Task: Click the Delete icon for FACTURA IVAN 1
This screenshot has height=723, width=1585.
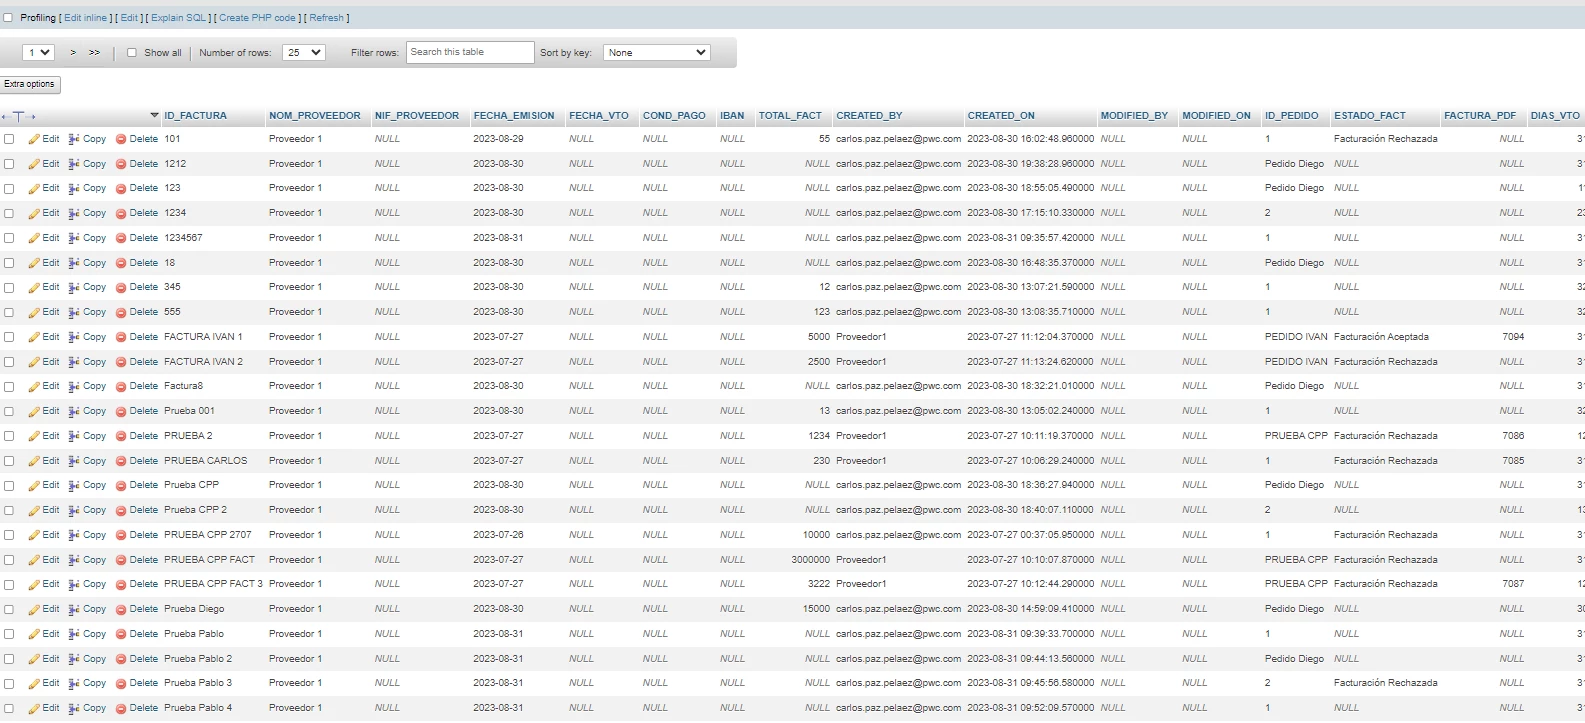Action: 121,337
